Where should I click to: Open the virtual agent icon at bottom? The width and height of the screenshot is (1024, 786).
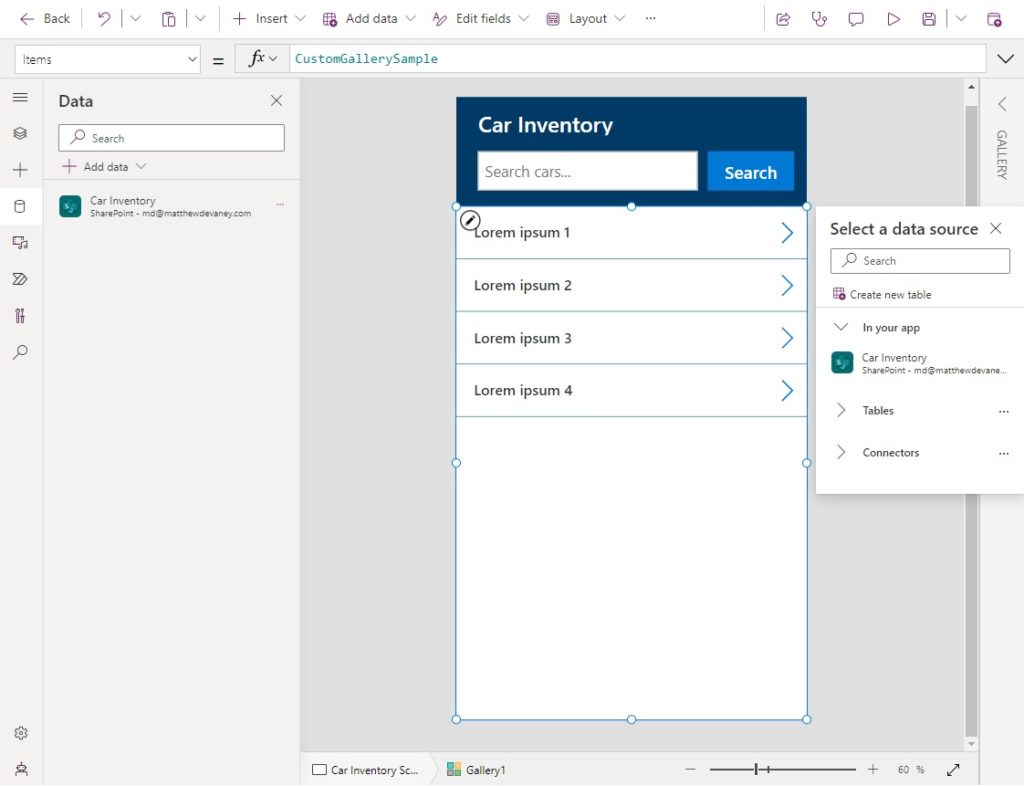[x=21, y=768]
